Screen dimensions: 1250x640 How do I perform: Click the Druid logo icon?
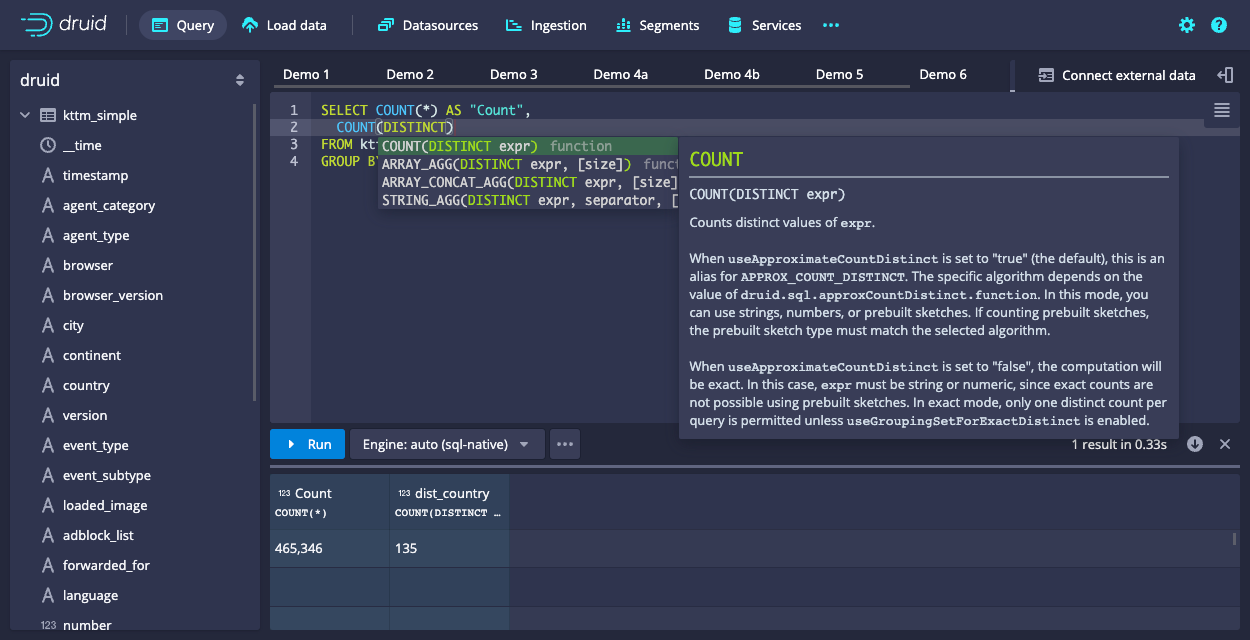(x=36, y=25)
